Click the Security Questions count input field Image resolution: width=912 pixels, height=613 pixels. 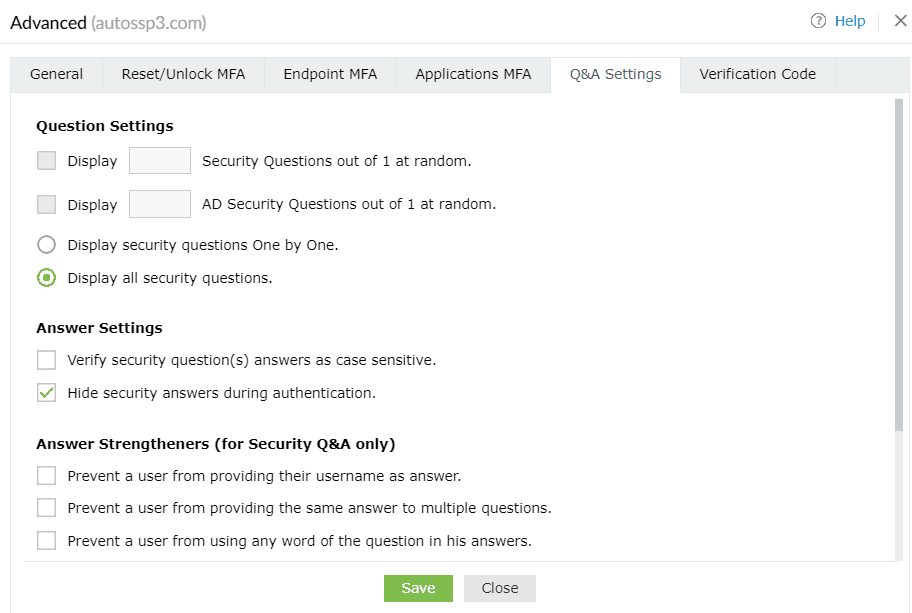(160, 161)
